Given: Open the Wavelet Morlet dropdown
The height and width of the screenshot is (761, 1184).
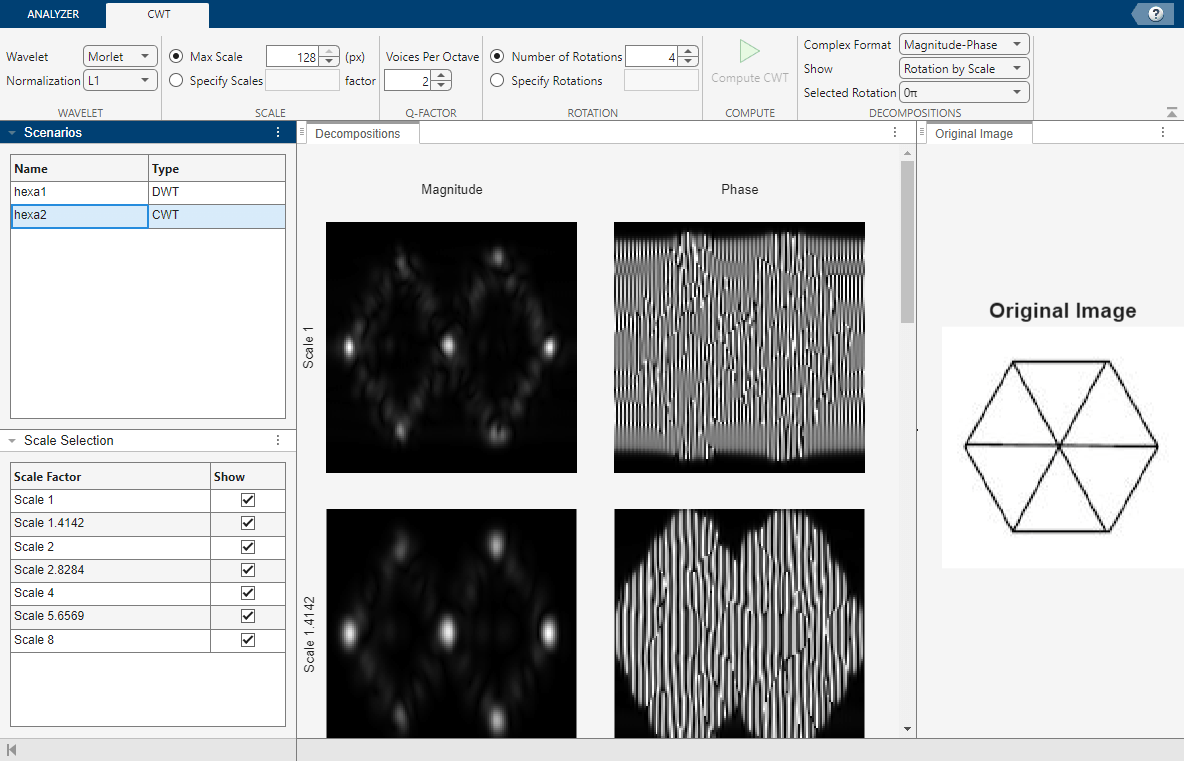Looking at the screenshot, I should (x=121, y=57).
